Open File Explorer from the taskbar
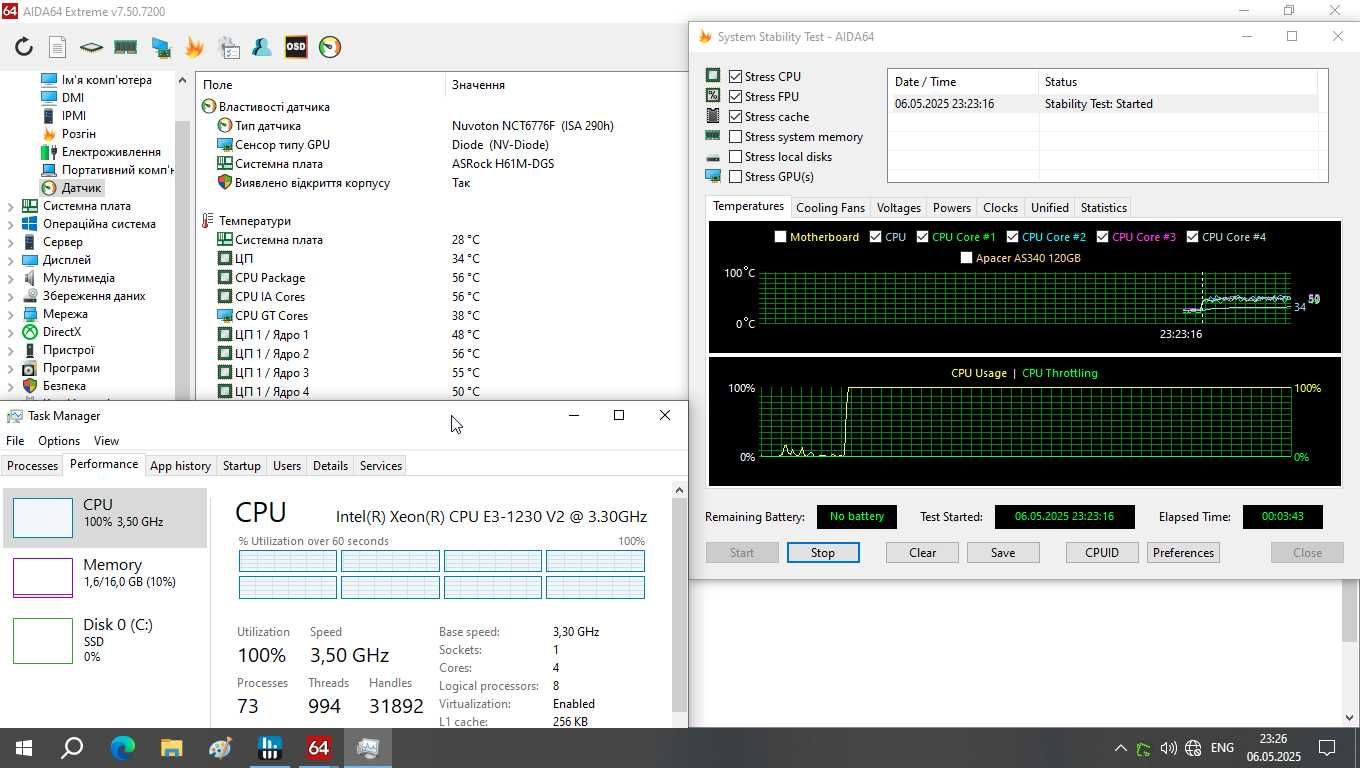Screen dimensions: 1360x768 pyautogui.click(x=171, y=748)
